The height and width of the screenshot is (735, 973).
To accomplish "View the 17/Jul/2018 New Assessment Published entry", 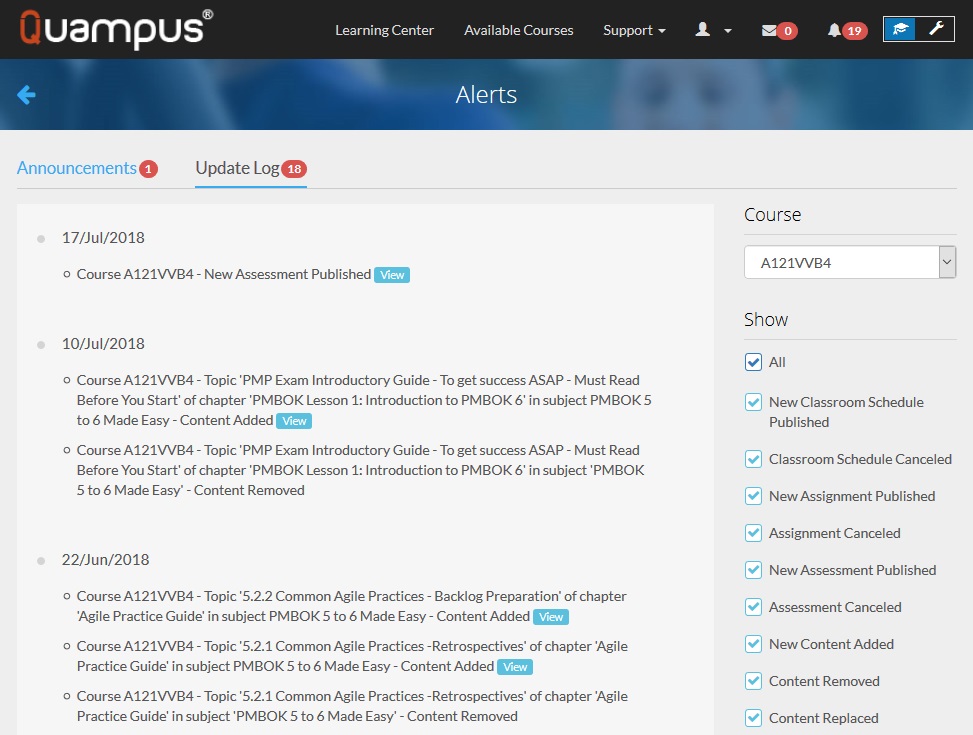I will click(392, 275).
